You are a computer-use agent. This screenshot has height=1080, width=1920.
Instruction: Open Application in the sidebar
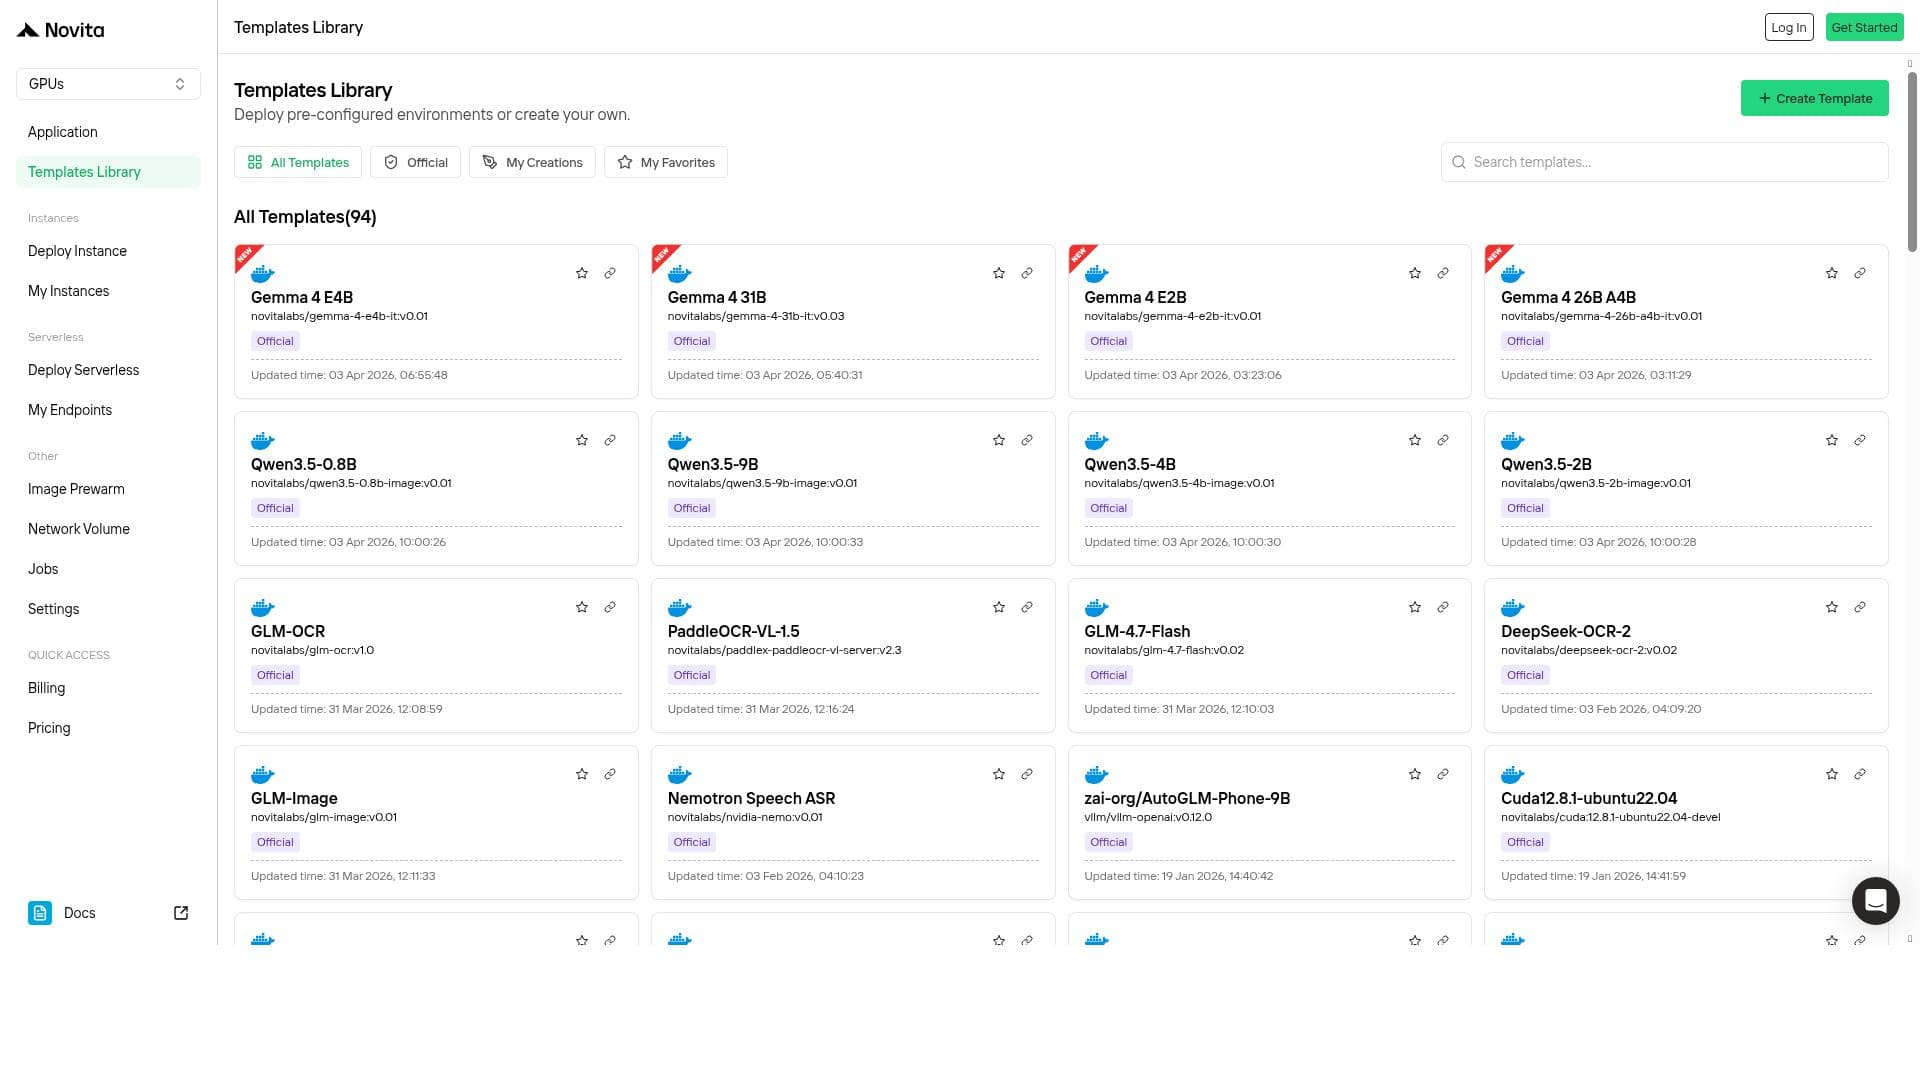(x=108, y=132)
